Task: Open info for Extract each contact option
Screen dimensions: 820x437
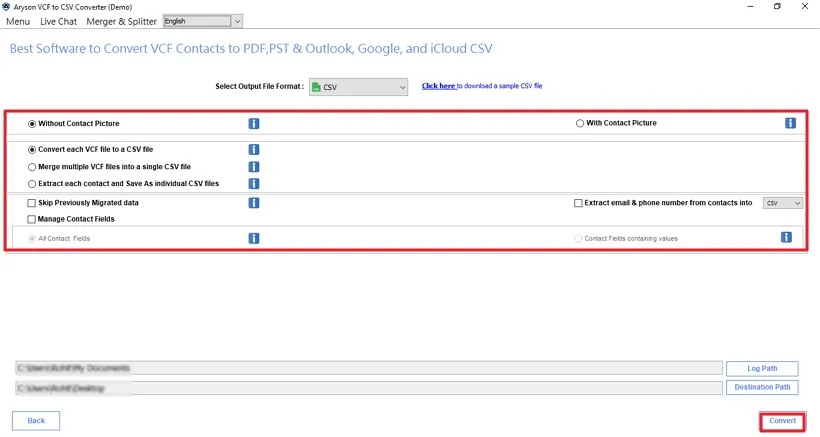Action: [x=254, y=183]
